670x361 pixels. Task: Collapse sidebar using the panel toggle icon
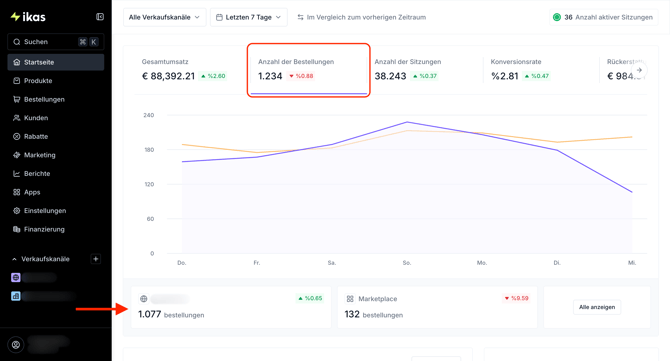point(100,17)
